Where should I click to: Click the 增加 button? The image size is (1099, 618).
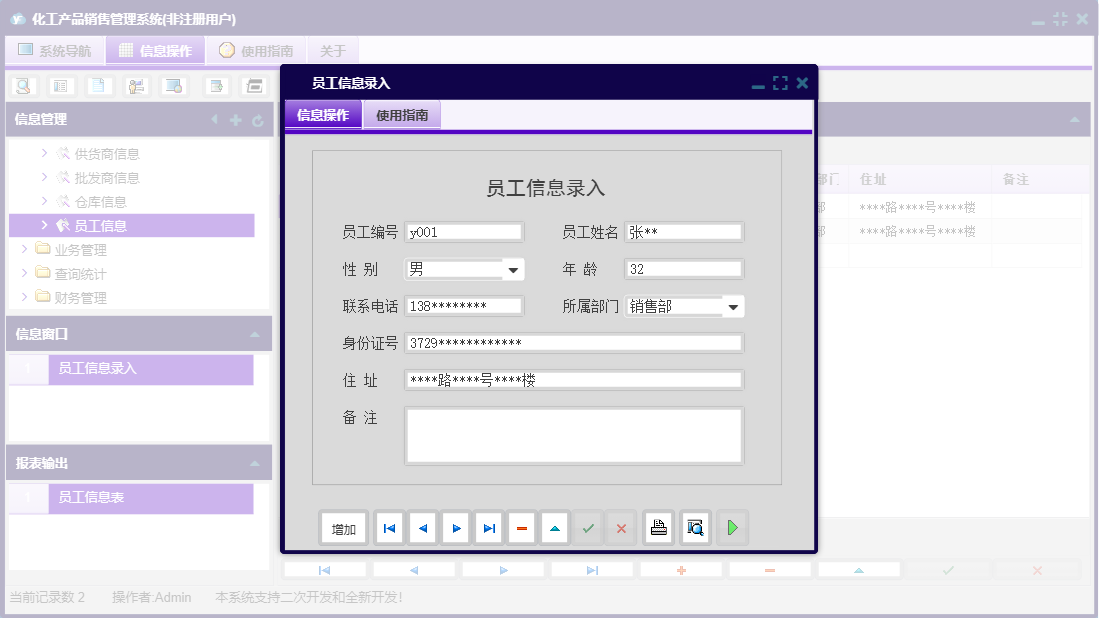[343, 527]
